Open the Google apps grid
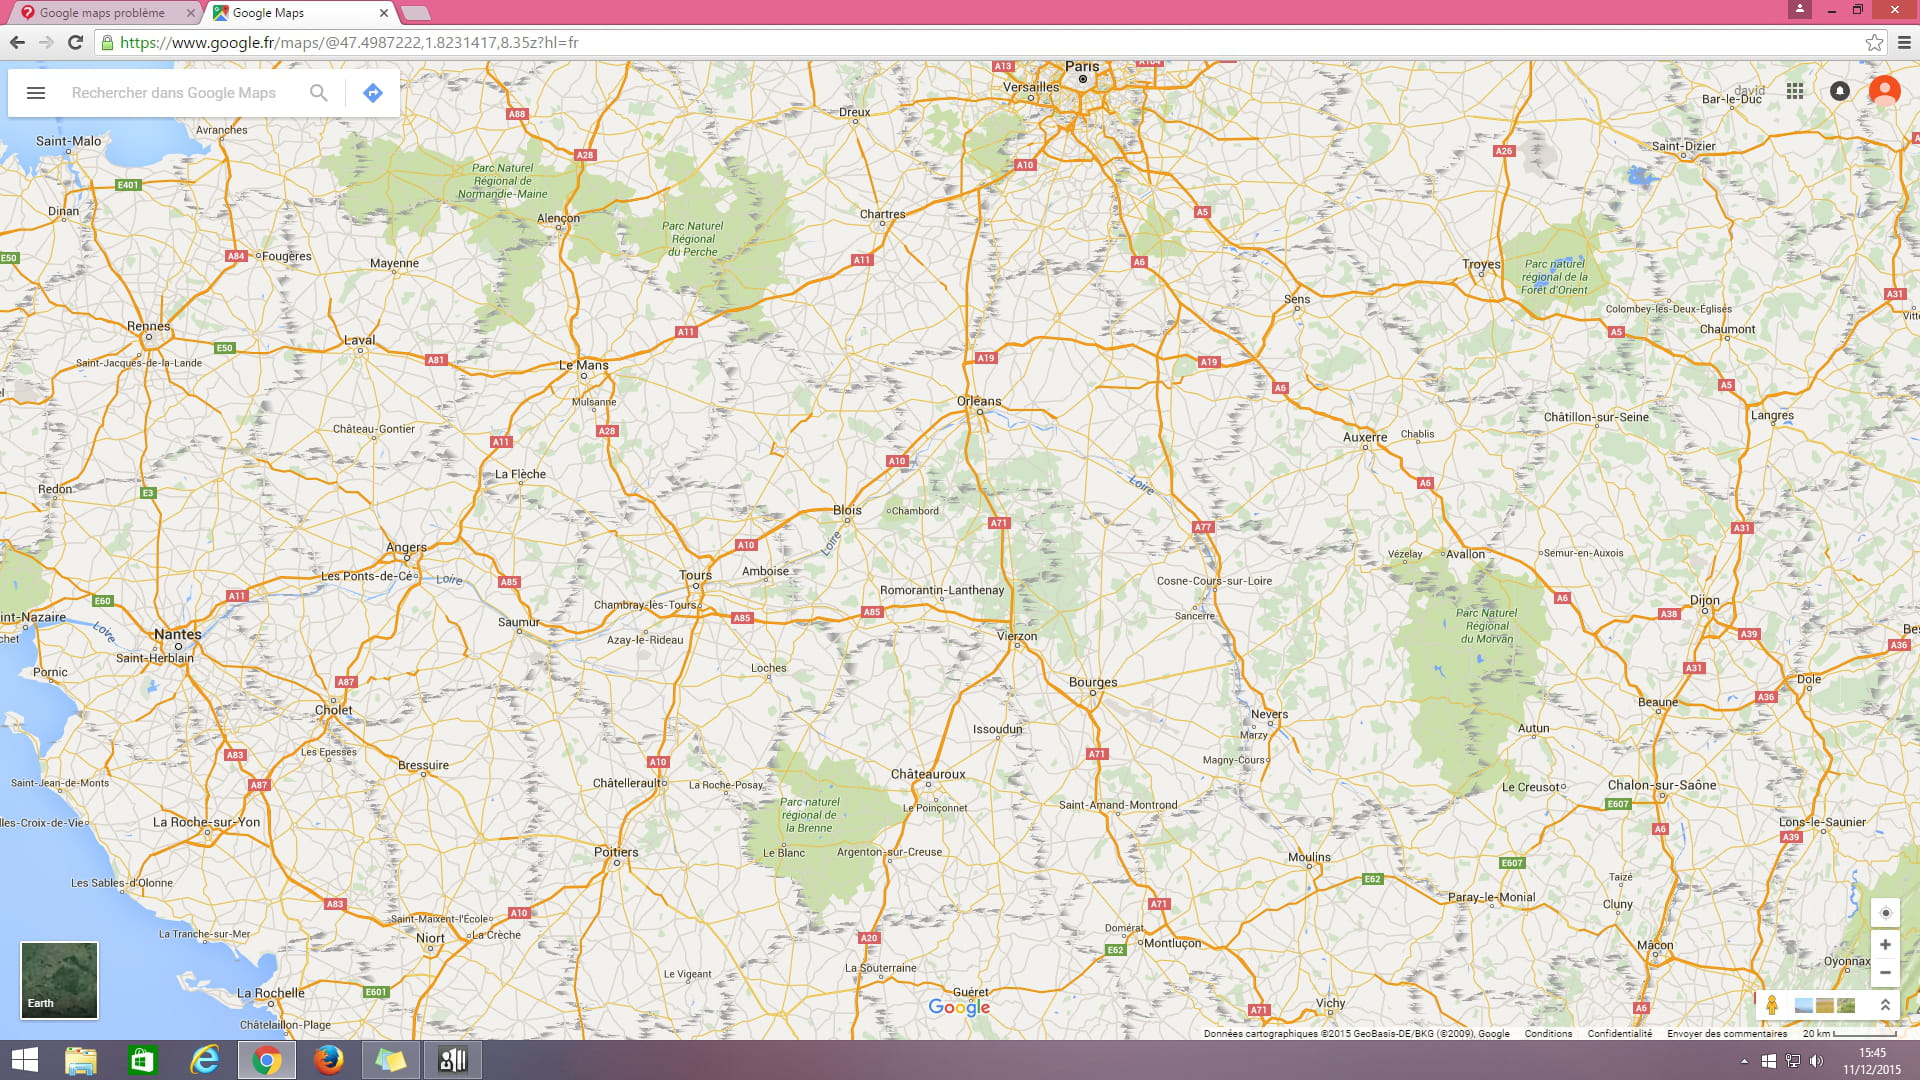The image size is (1920, 1080). coord(1795,91)
